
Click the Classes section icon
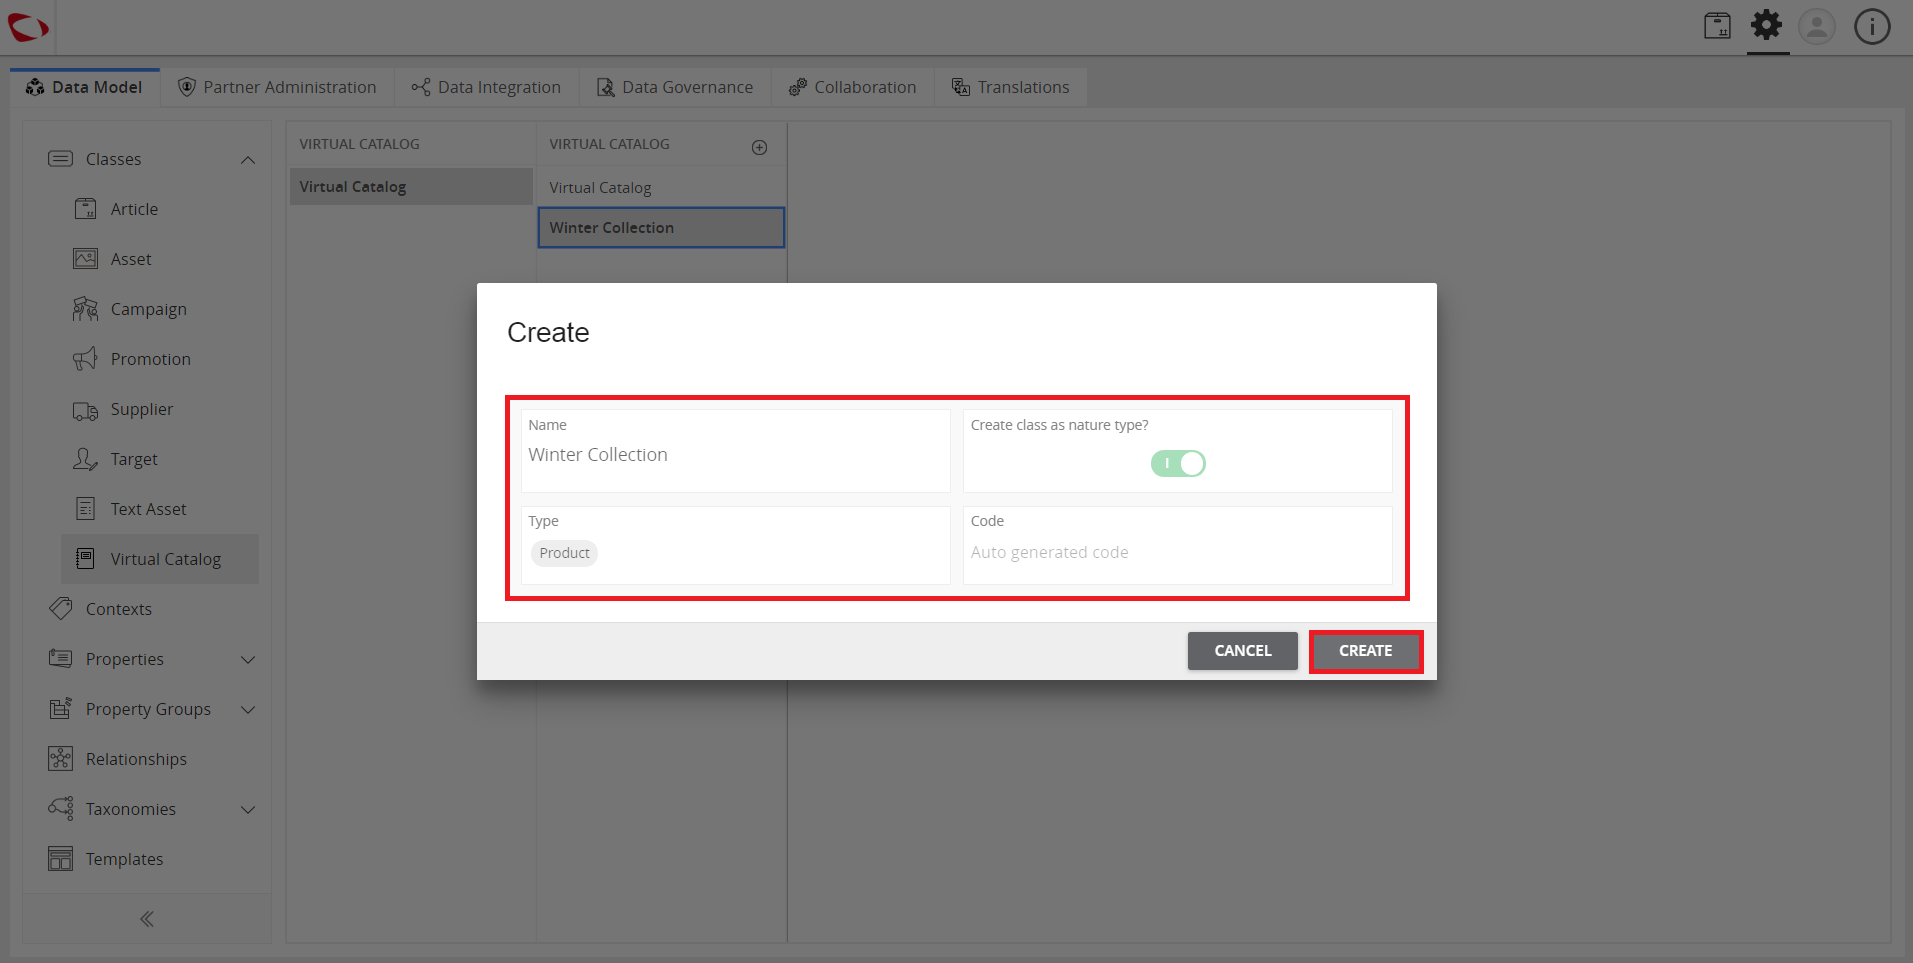pos(61,159)
